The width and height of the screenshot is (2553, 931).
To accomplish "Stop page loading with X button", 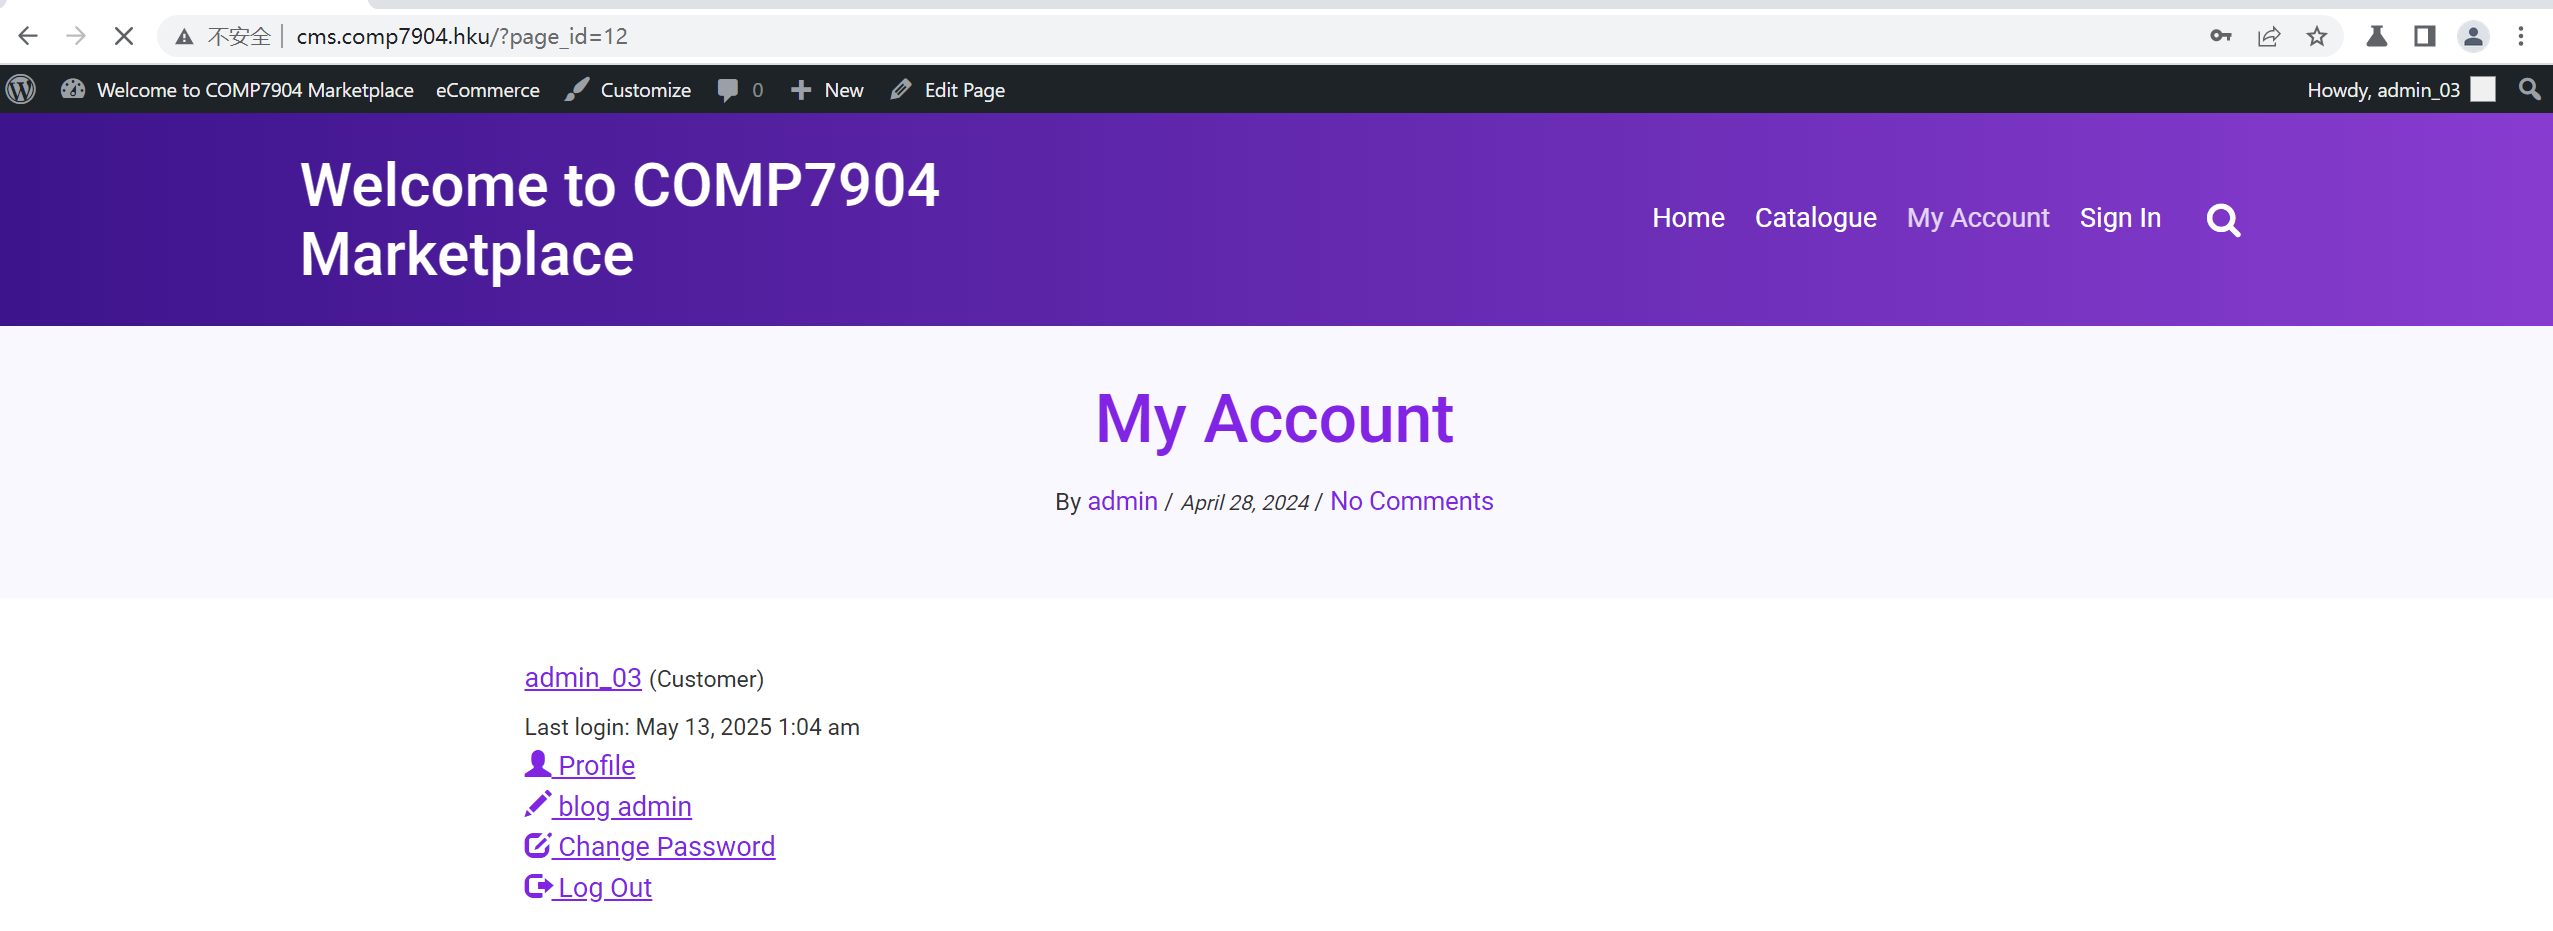I will click(x=124, y=37).
